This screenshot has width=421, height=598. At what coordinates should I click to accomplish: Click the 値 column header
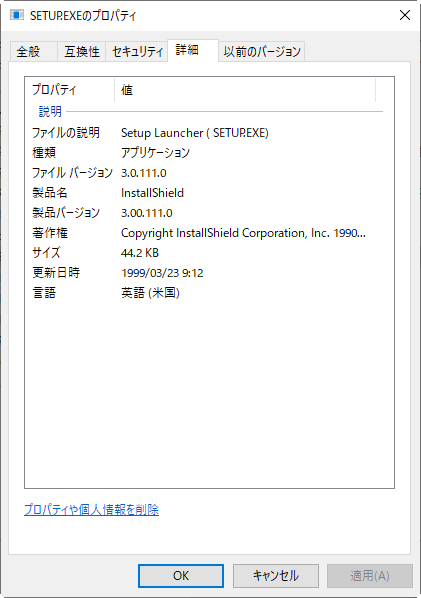[x=245, y=90]
